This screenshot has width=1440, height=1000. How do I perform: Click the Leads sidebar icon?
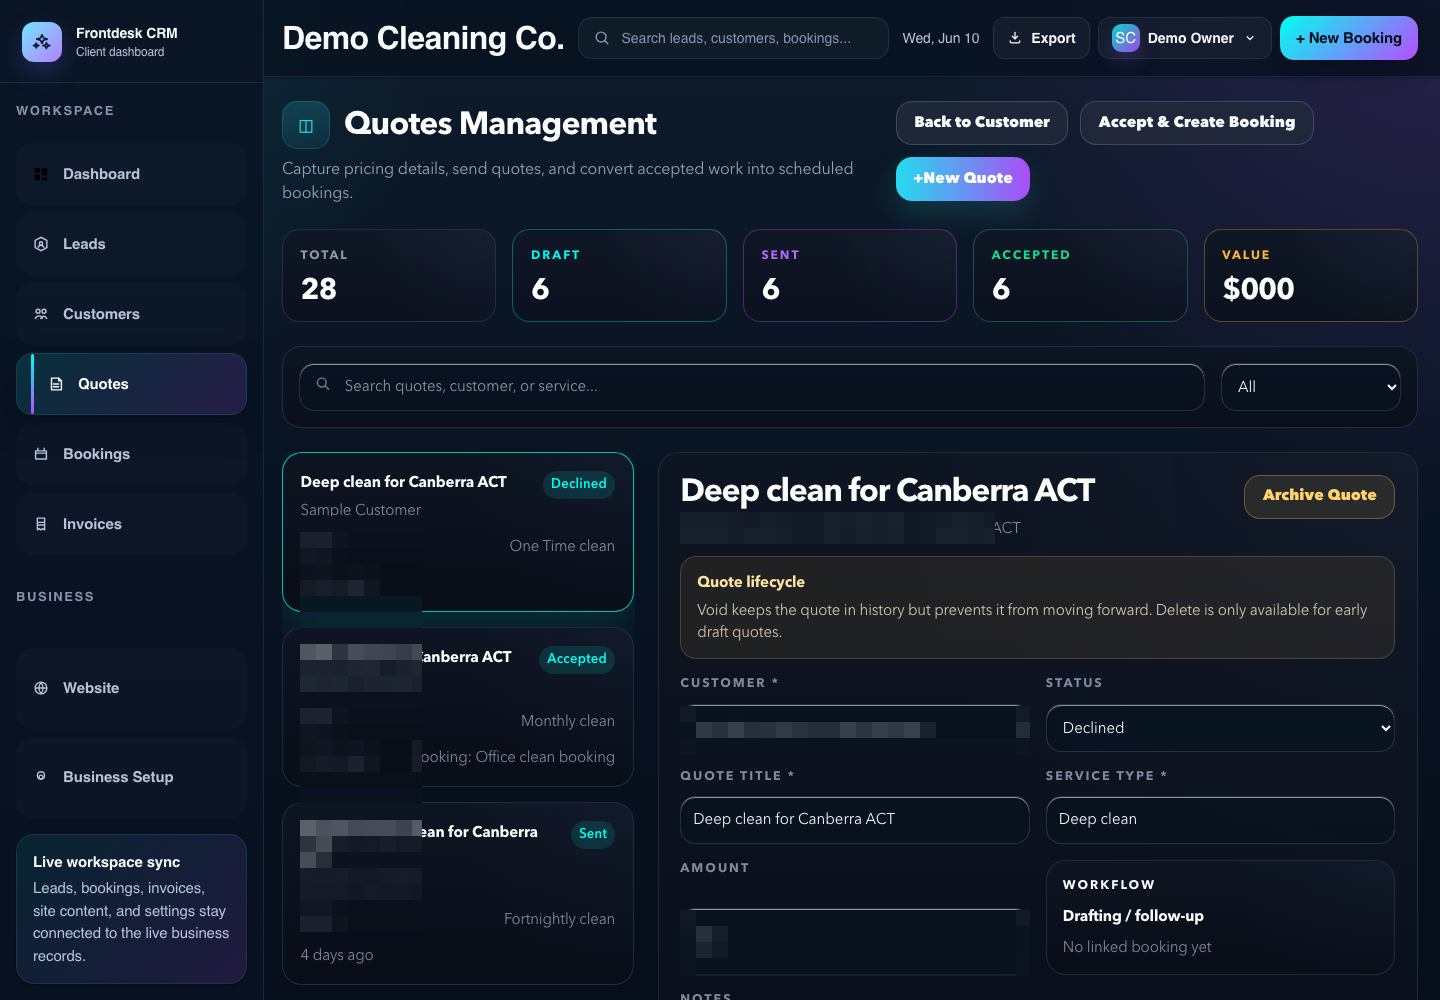pyautogui.click(x=41, y=244)
